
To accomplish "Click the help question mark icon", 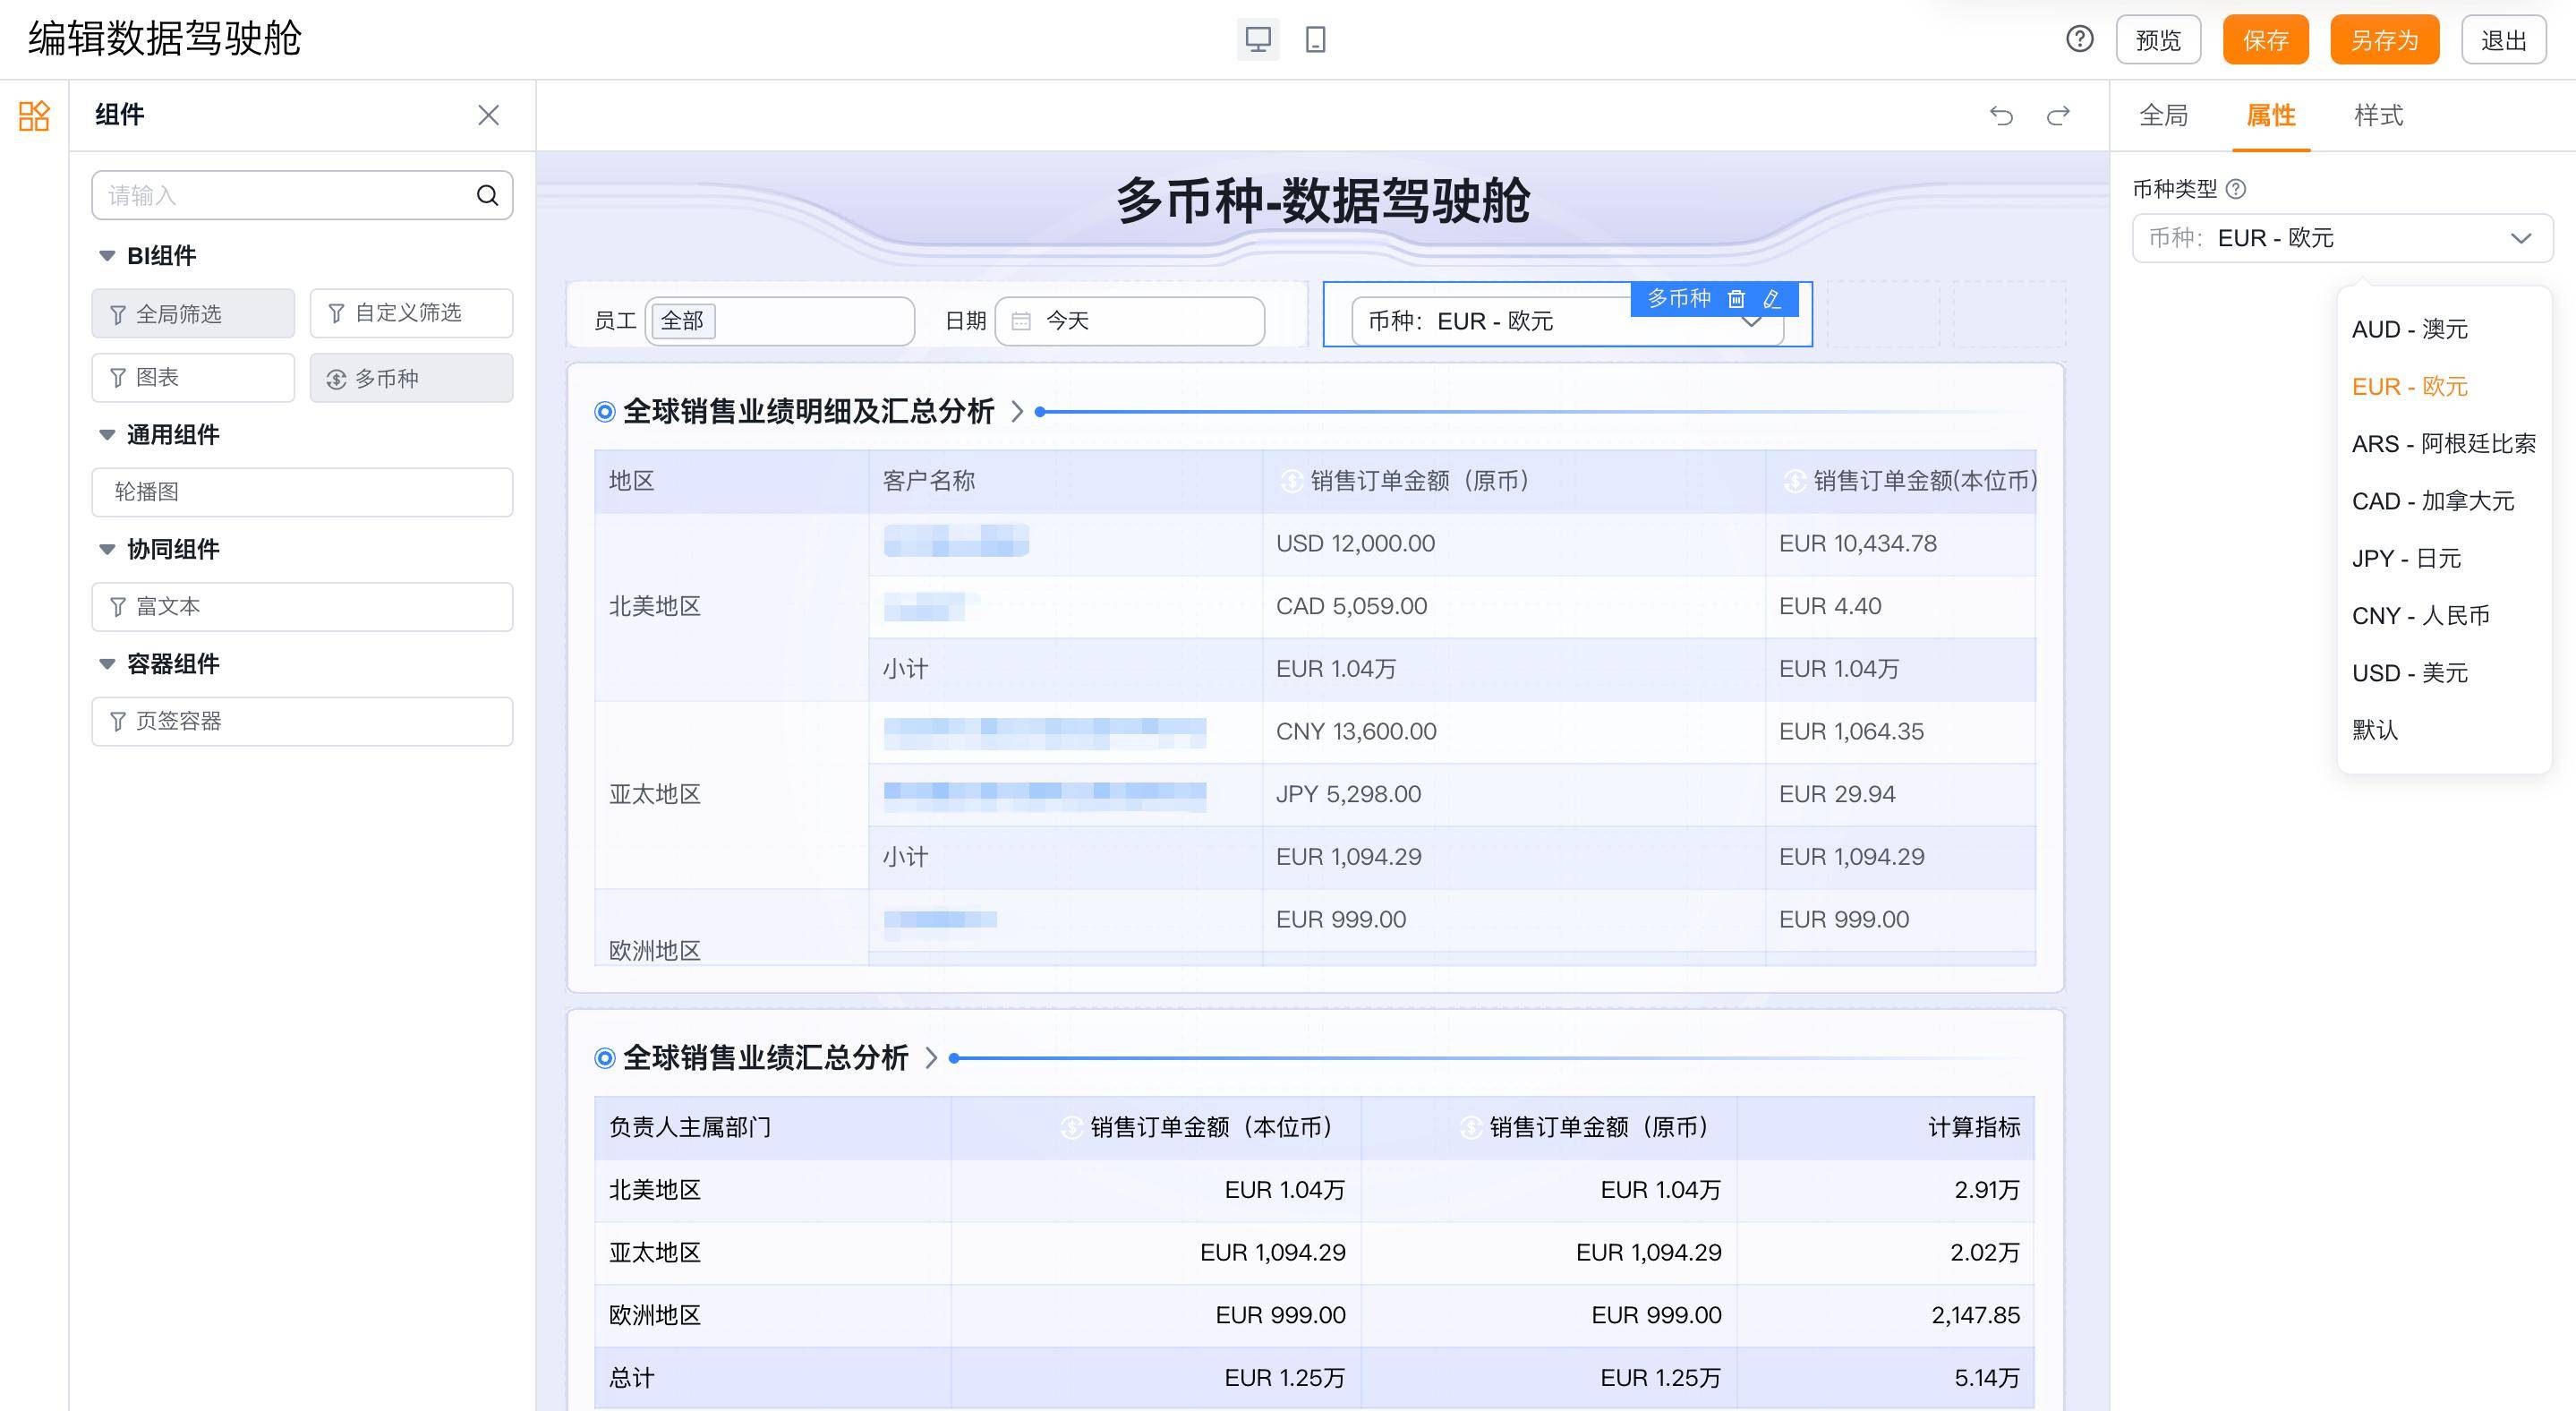I will (2079, 40).
